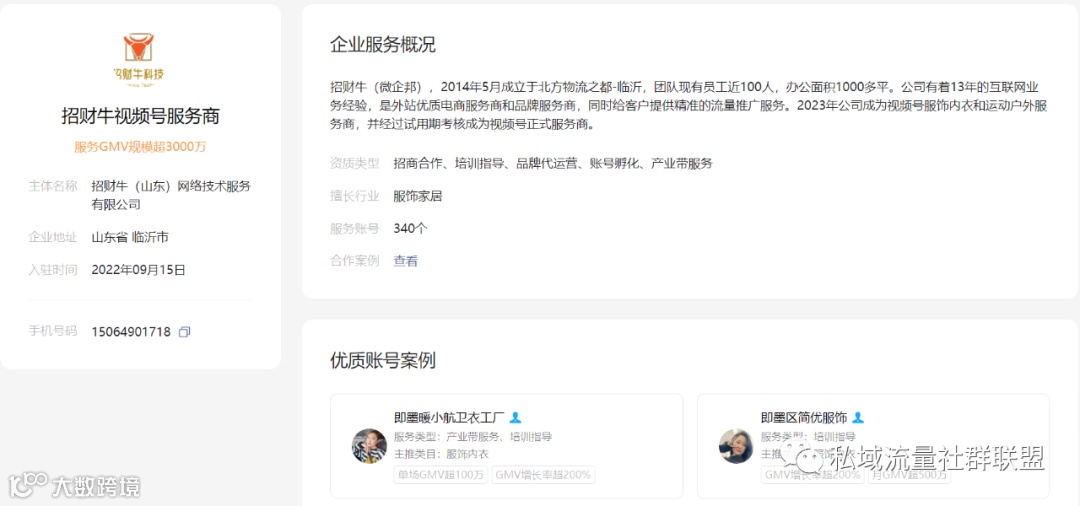
Task: Select the 招财牛视频号服务商 title
Action: coord(141,116)
